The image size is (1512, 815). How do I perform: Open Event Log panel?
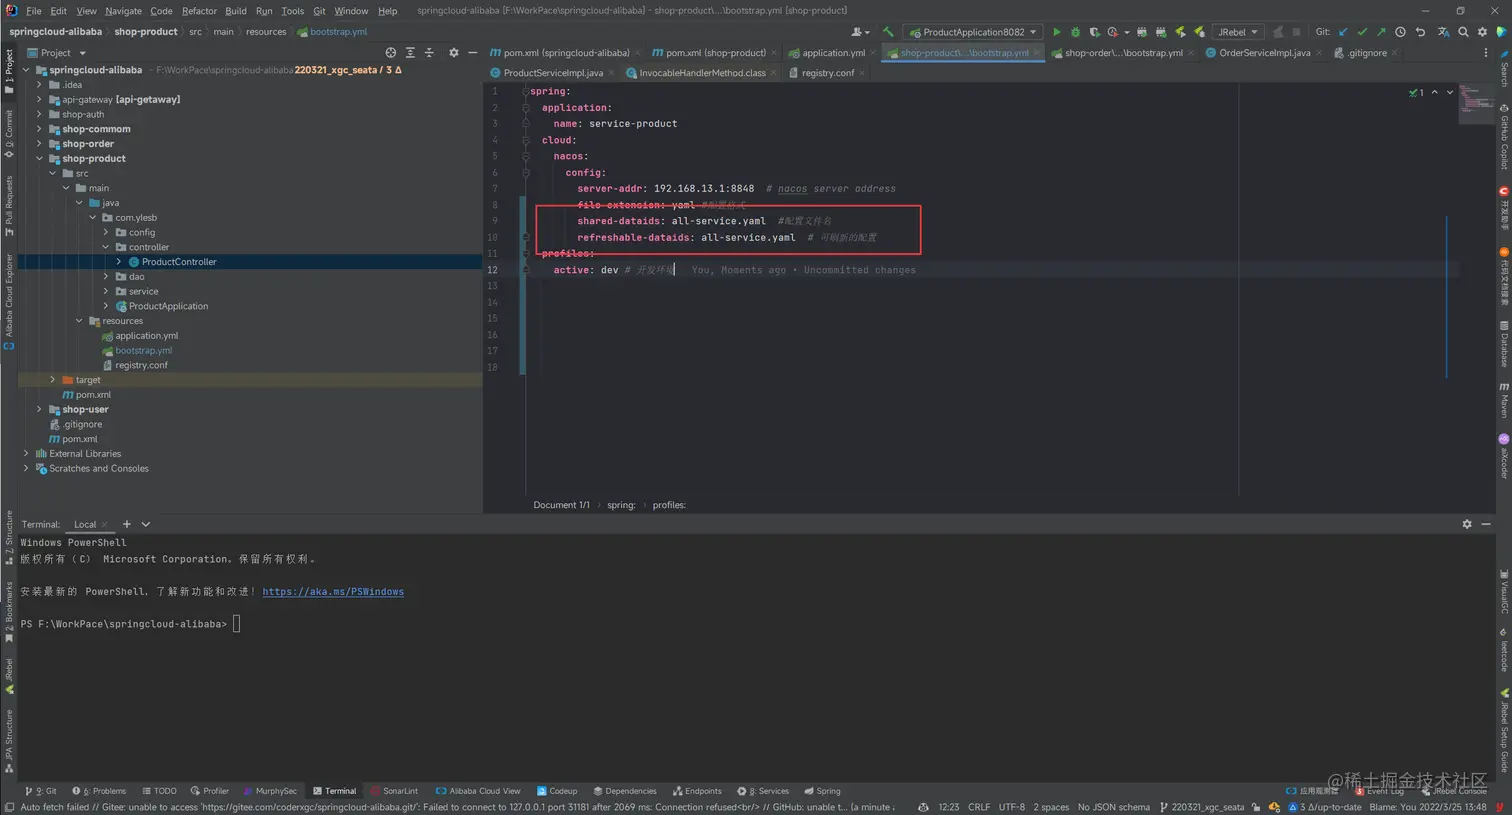point(1380,792)
